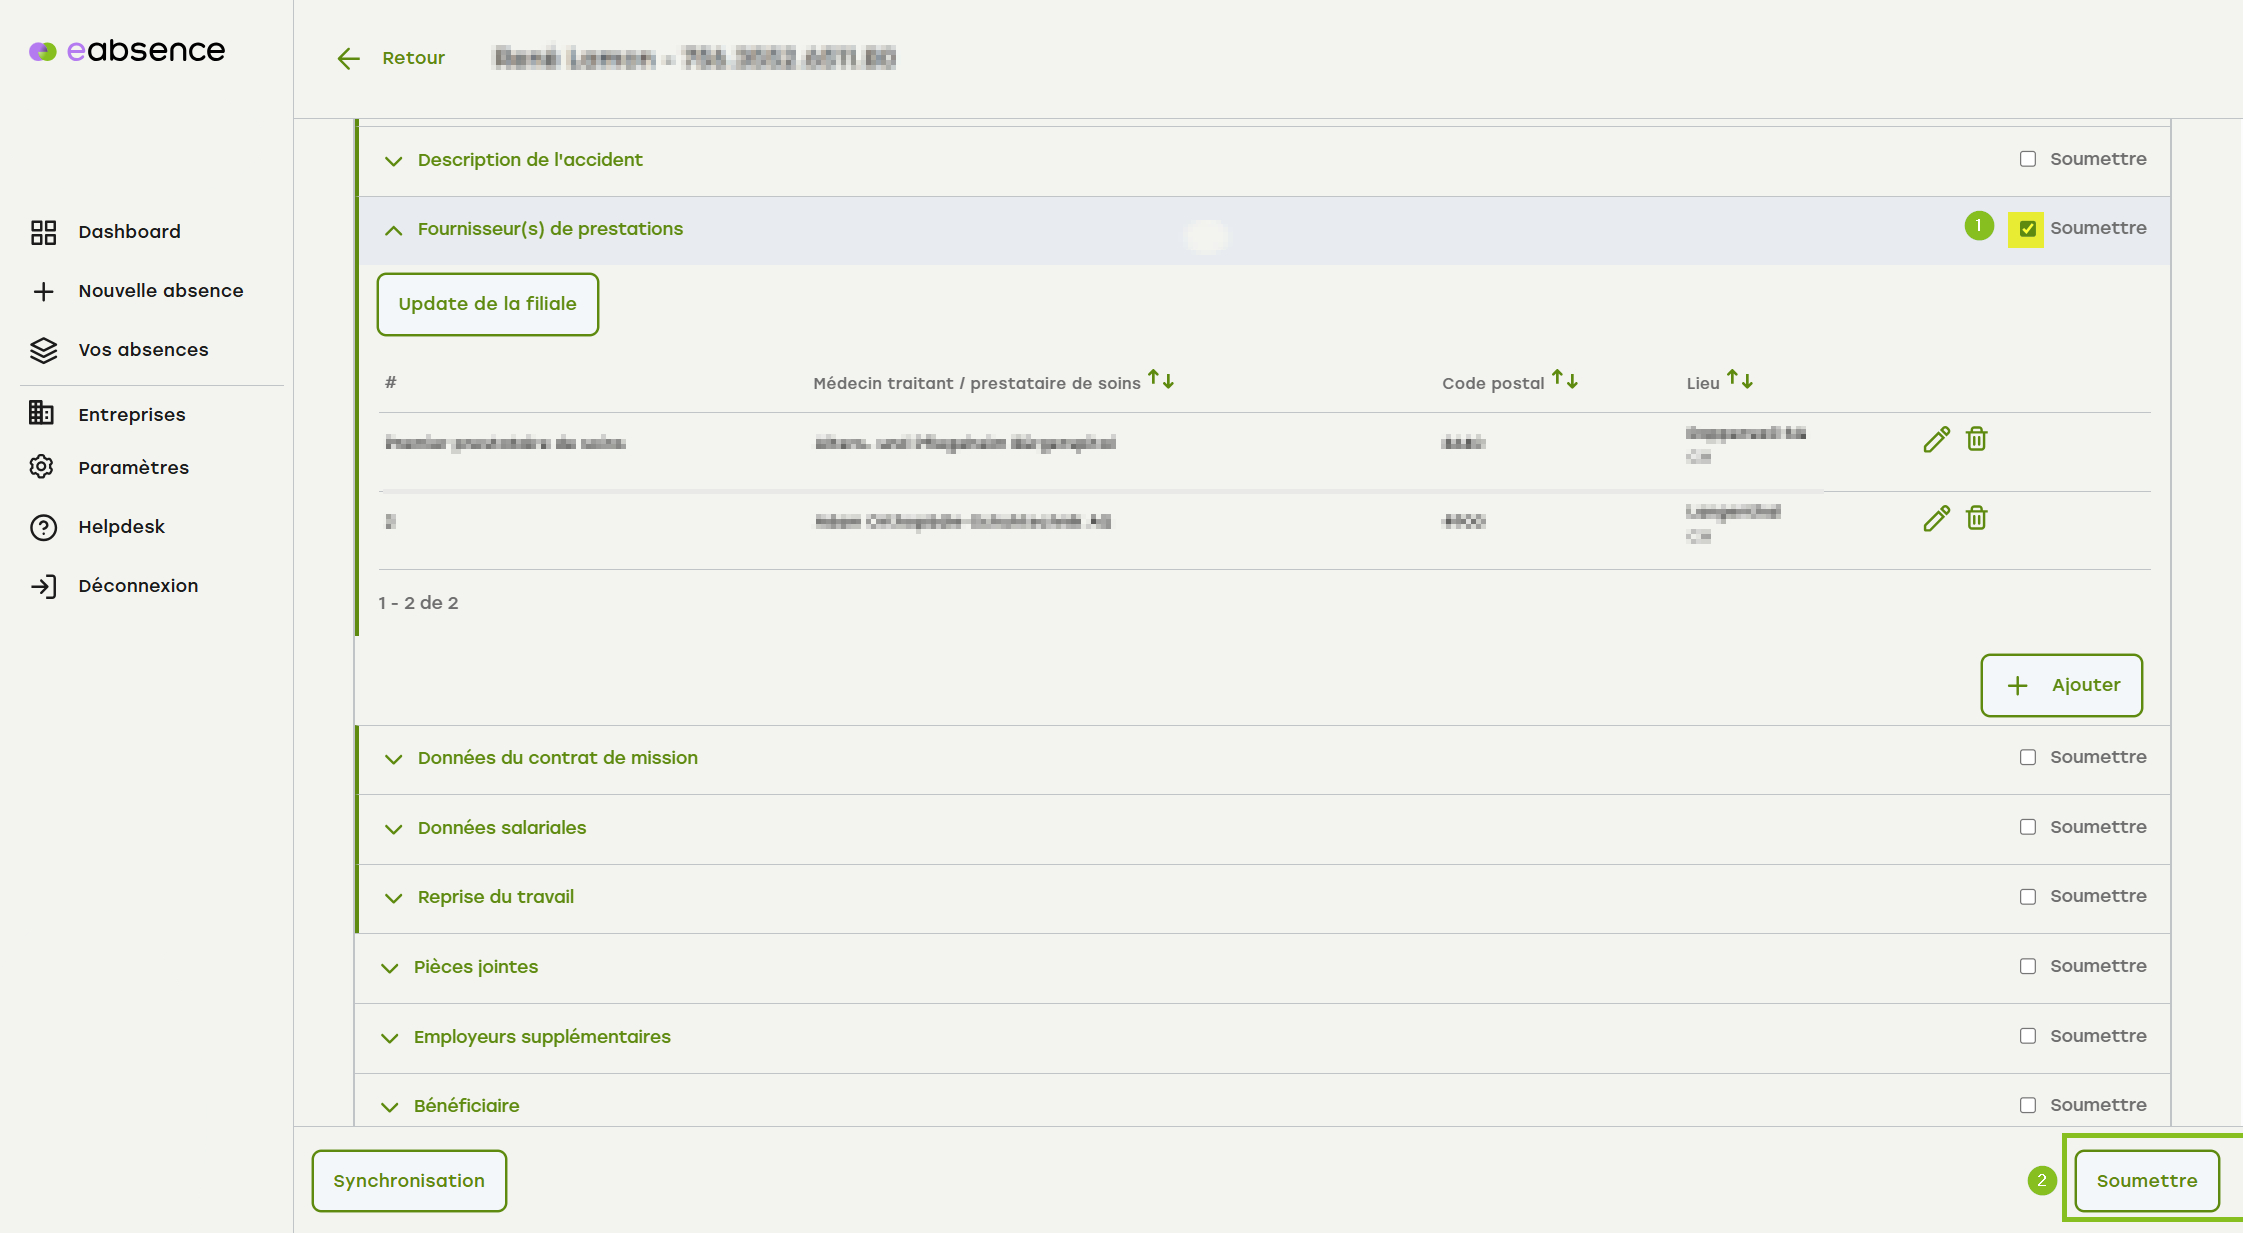Click the Update de la filiale button
This screenshot has height=1233, width=2243.
[487, 304]
